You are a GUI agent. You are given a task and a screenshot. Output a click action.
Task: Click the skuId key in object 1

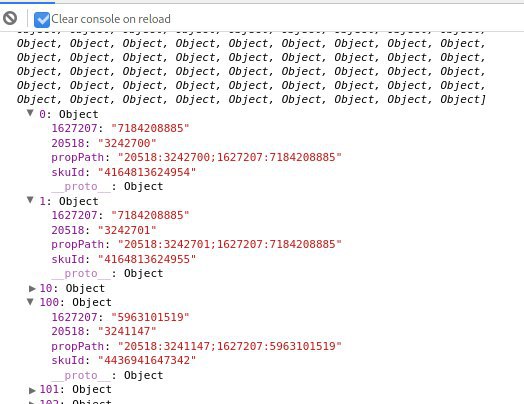[x=68, y=259]
